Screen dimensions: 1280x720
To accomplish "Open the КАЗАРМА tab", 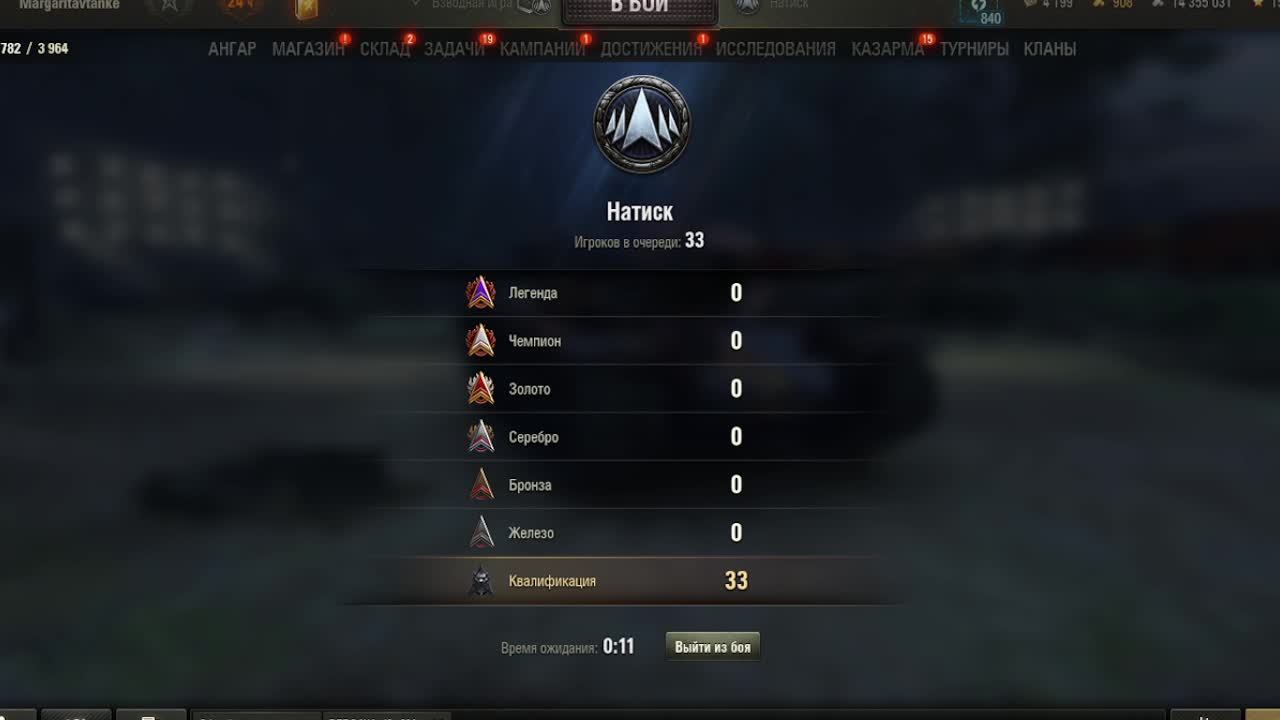I will 888,49.
